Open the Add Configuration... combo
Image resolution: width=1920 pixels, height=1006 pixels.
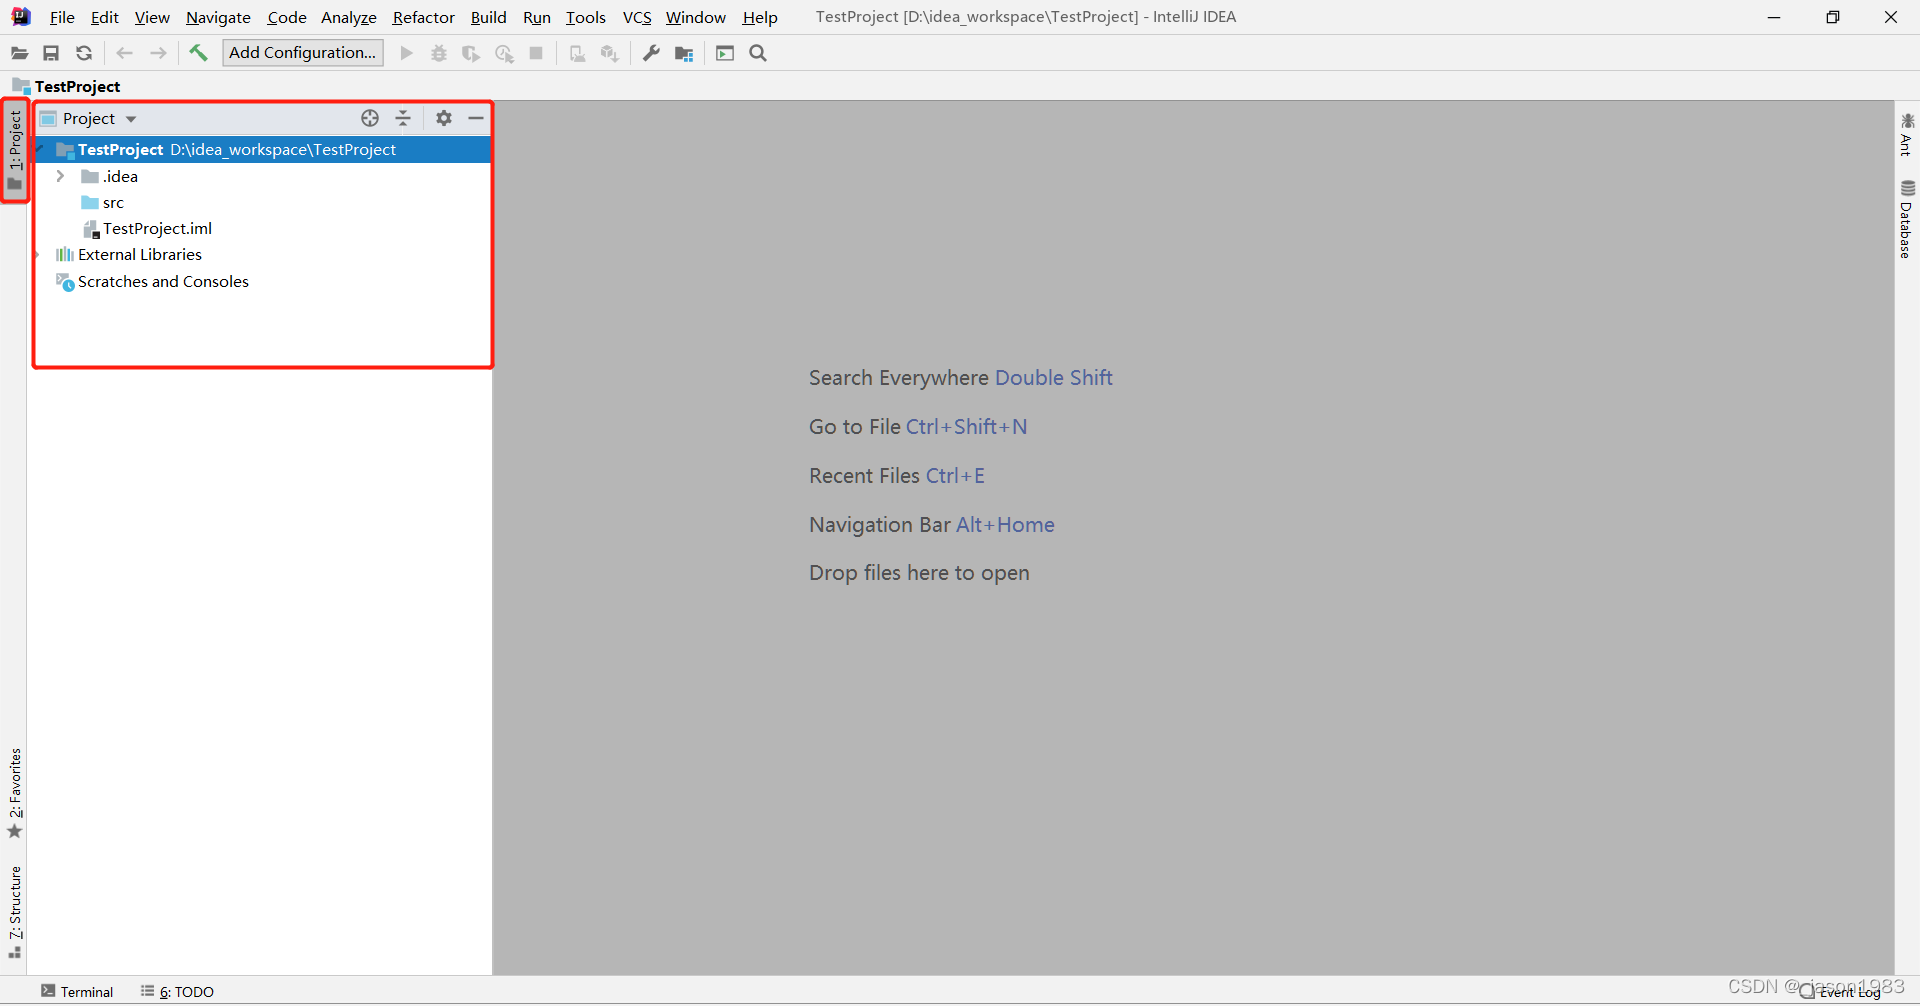[x=302, y=53]
